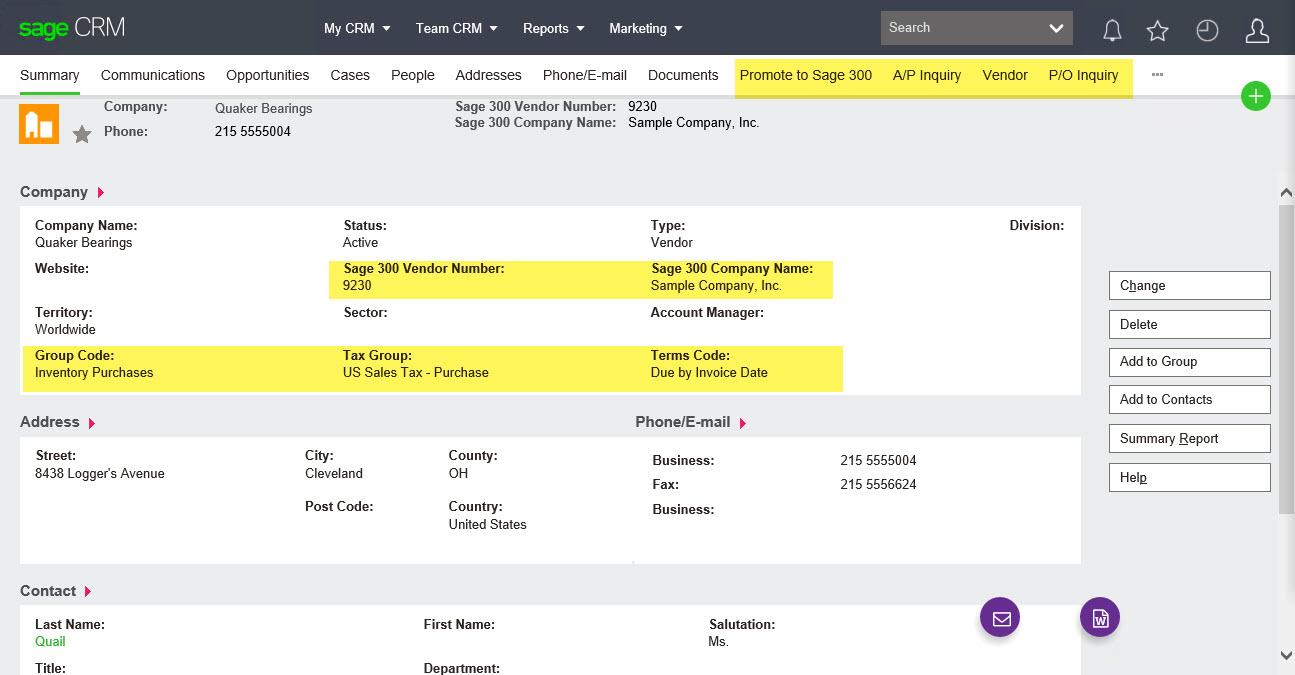Switch to the Documents tab
Screen dimensions: 1295x675
click(683, 75)
